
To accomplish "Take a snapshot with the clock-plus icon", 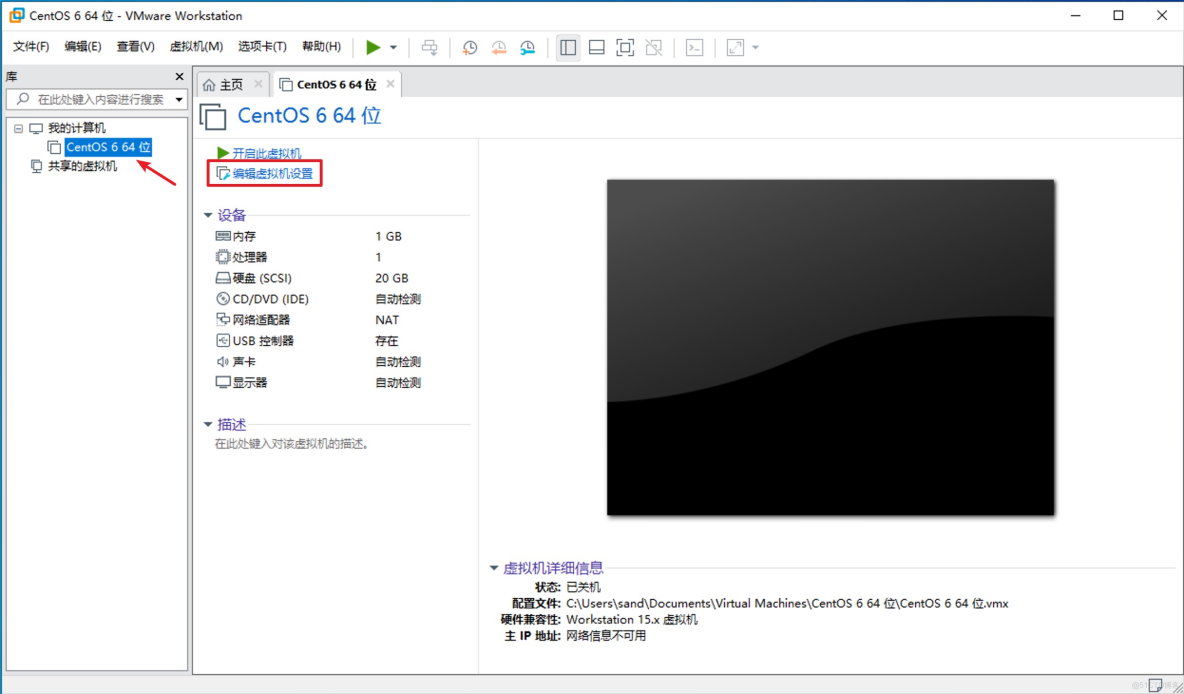I will 470,48.
